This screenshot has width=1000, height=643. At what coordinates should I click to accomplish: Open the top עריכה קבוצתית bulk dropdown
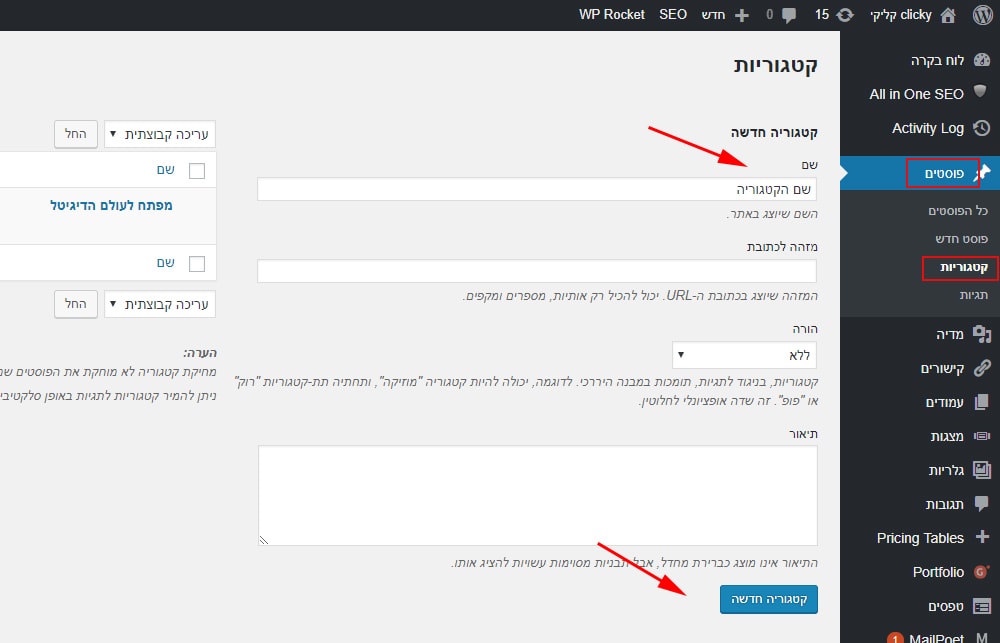pos(160,135)
